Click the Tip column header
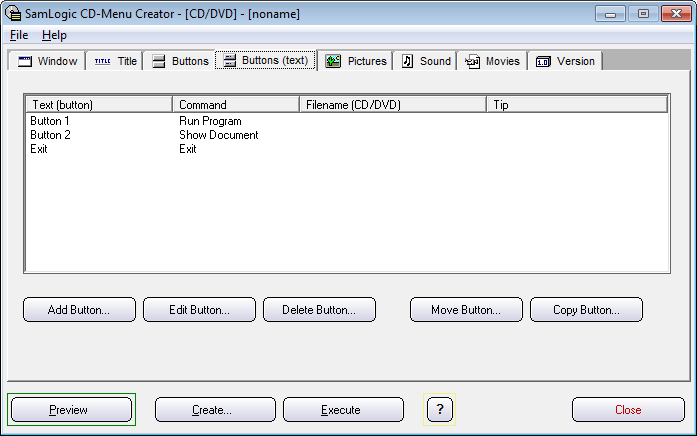The height and width of the screenshot is (436, 697). (x=577, y=105)
